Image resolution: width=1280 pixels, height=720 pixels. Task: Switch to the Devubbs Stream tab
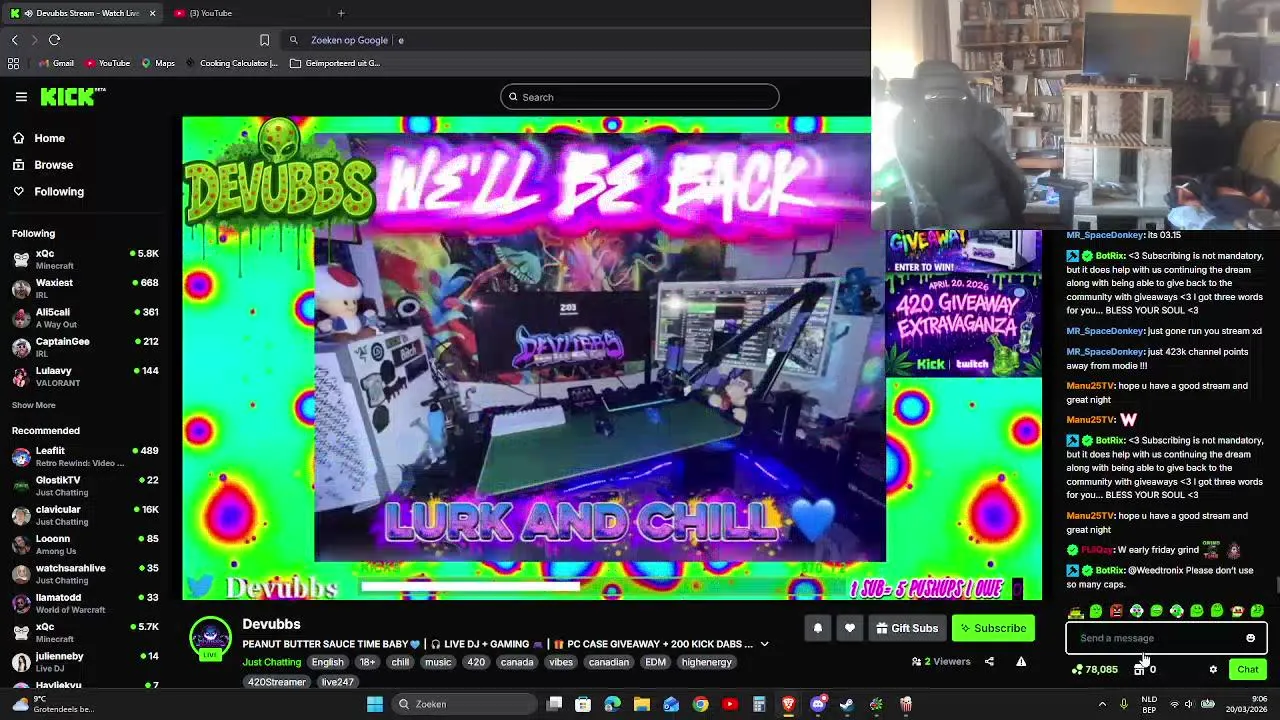click(82, 13)
